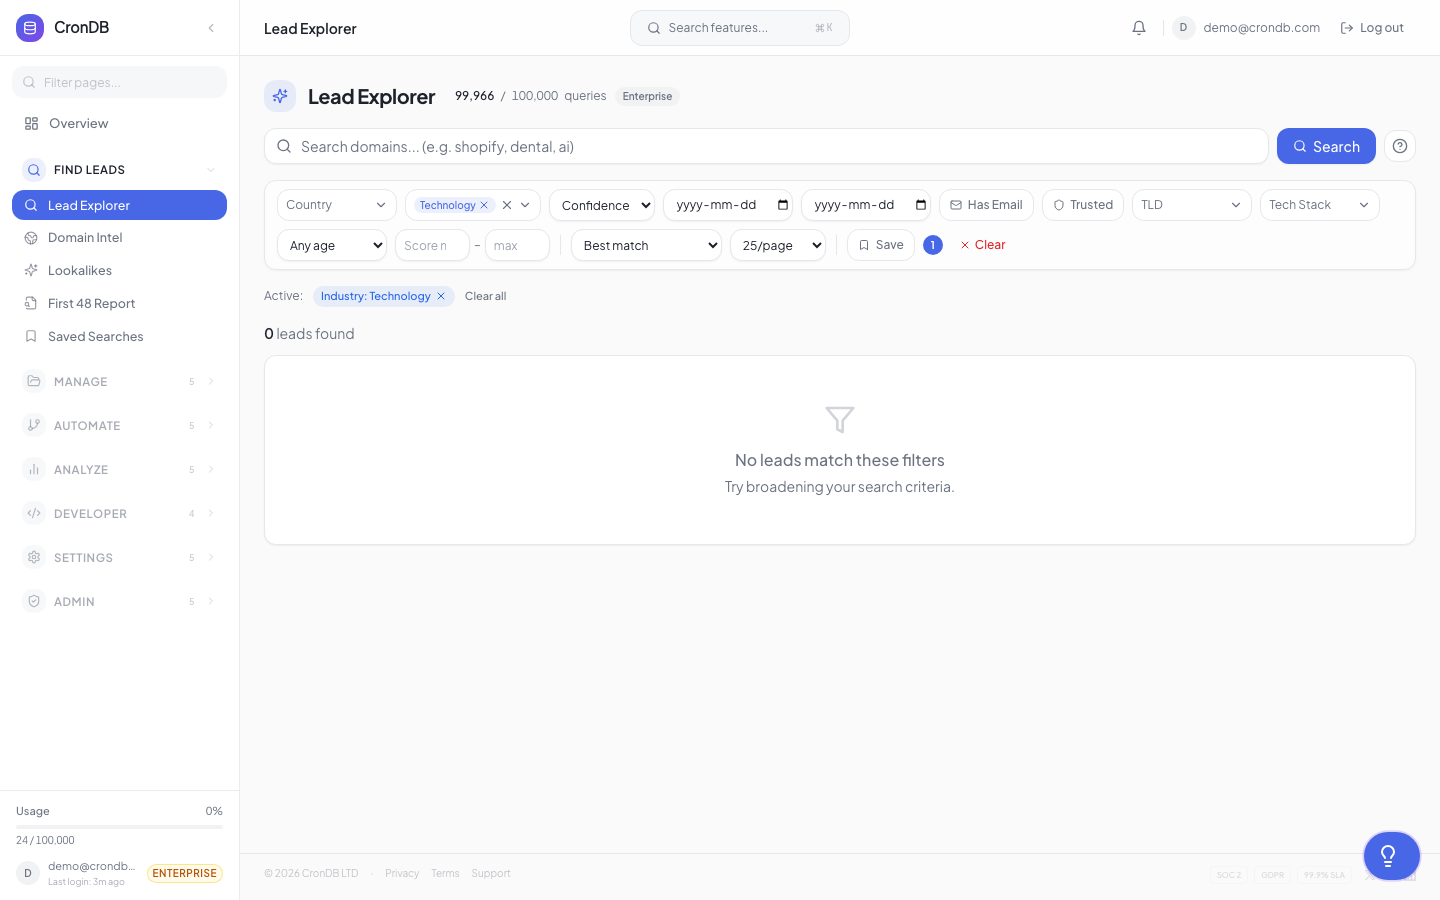
Task: Open the notifications bell
Action: coord(1139,28)
